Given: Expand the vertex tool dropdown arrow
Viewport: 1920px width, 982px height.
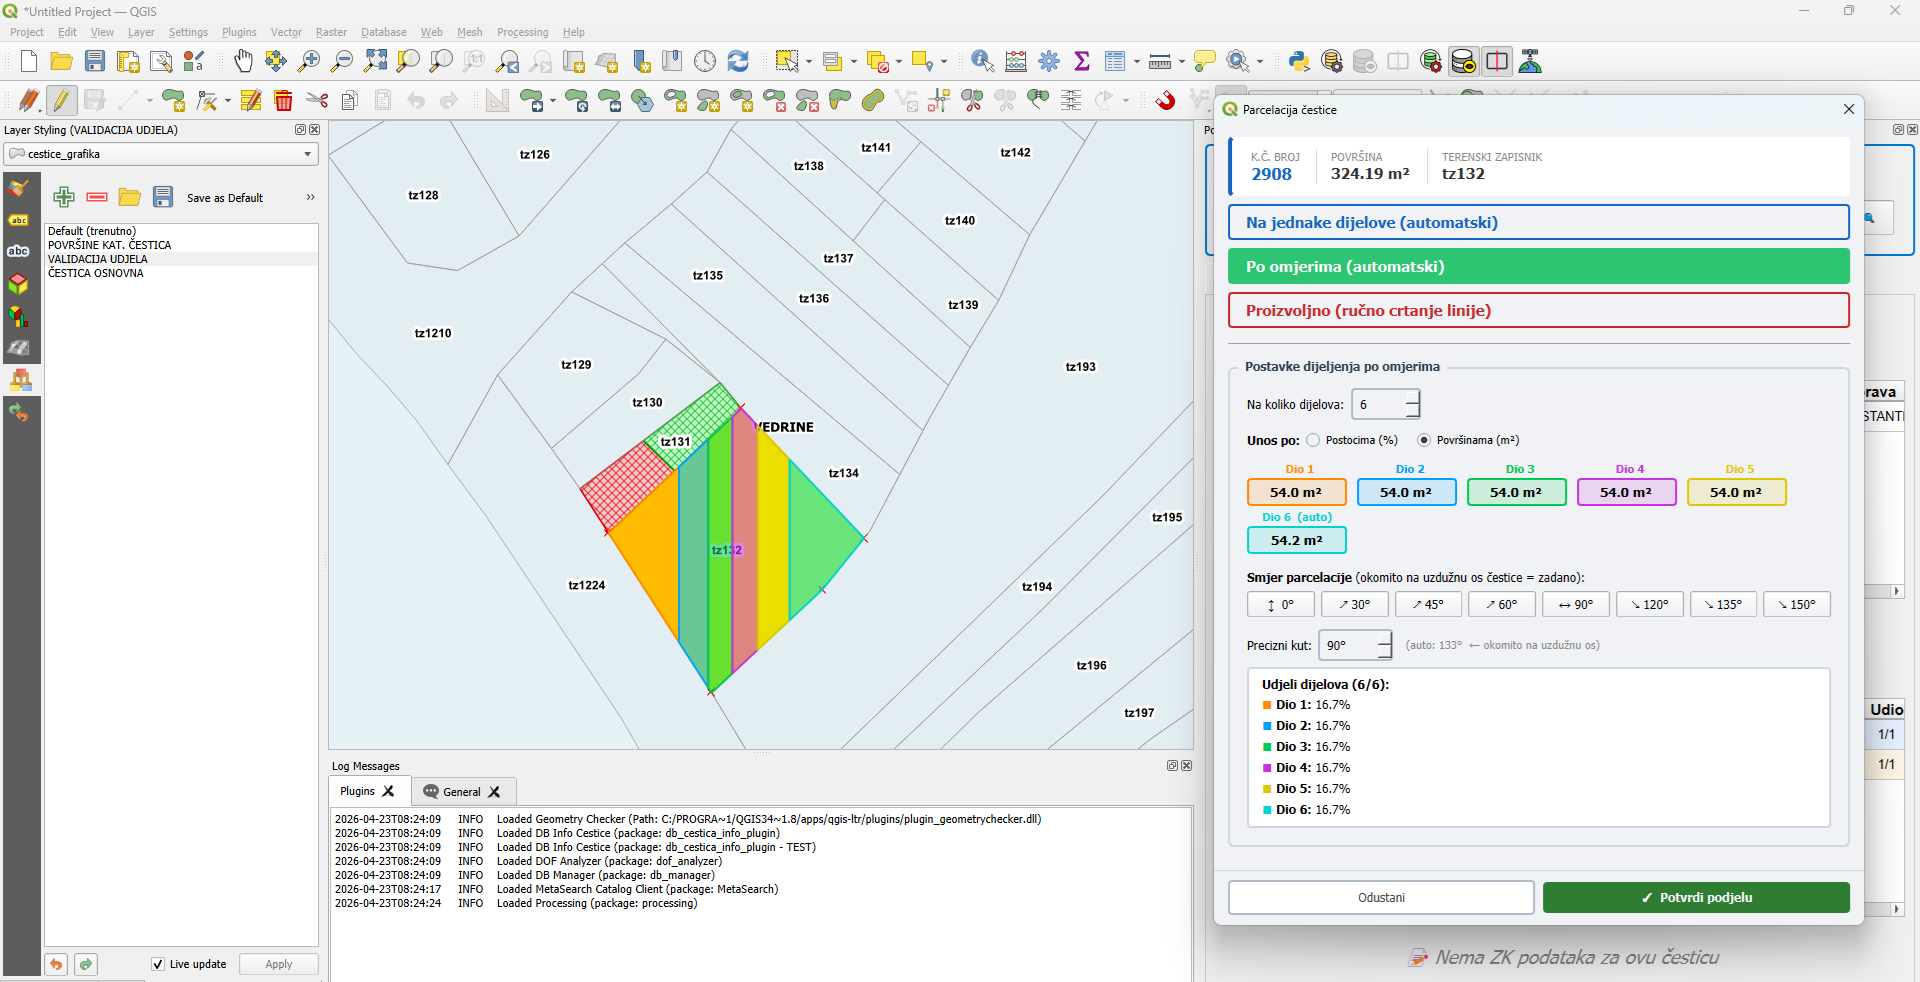Looking at the screenshot, I should (x=228, y=100).
